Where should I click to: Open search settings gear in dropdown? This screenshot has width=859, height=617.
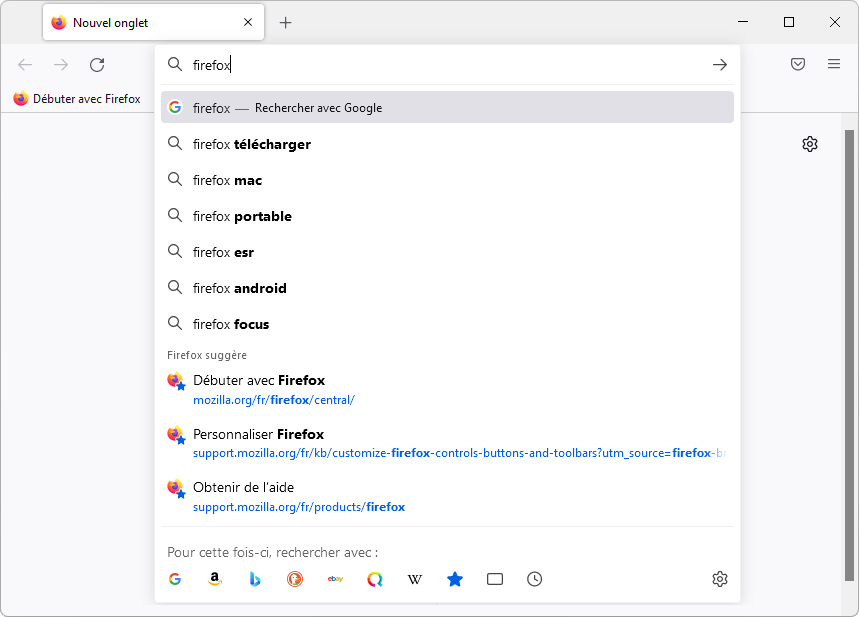720,579
